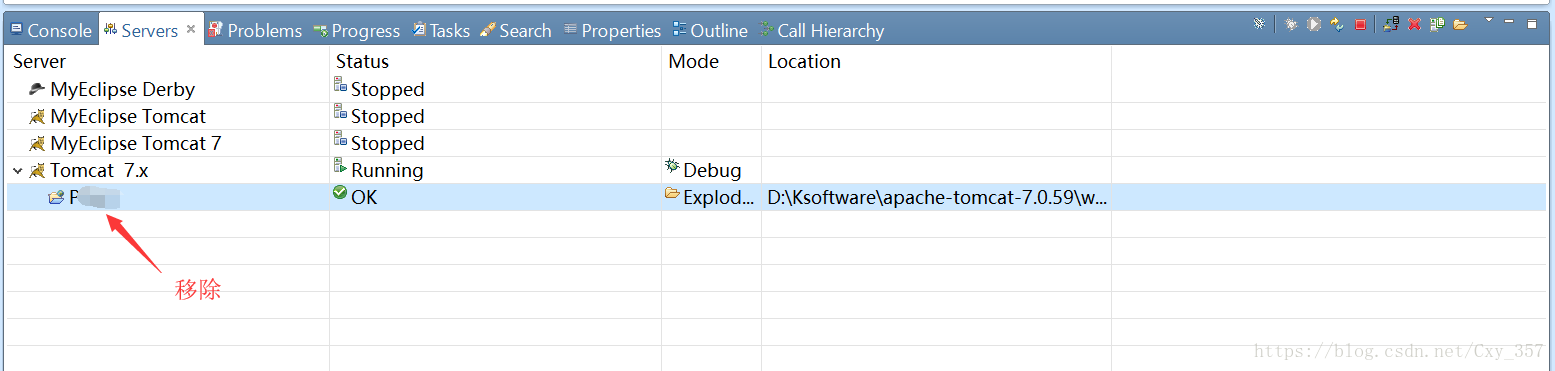Image resolution: width=1555 pixels, height=371 pixels.
Task: Click the Status column header
Action: 362,61
